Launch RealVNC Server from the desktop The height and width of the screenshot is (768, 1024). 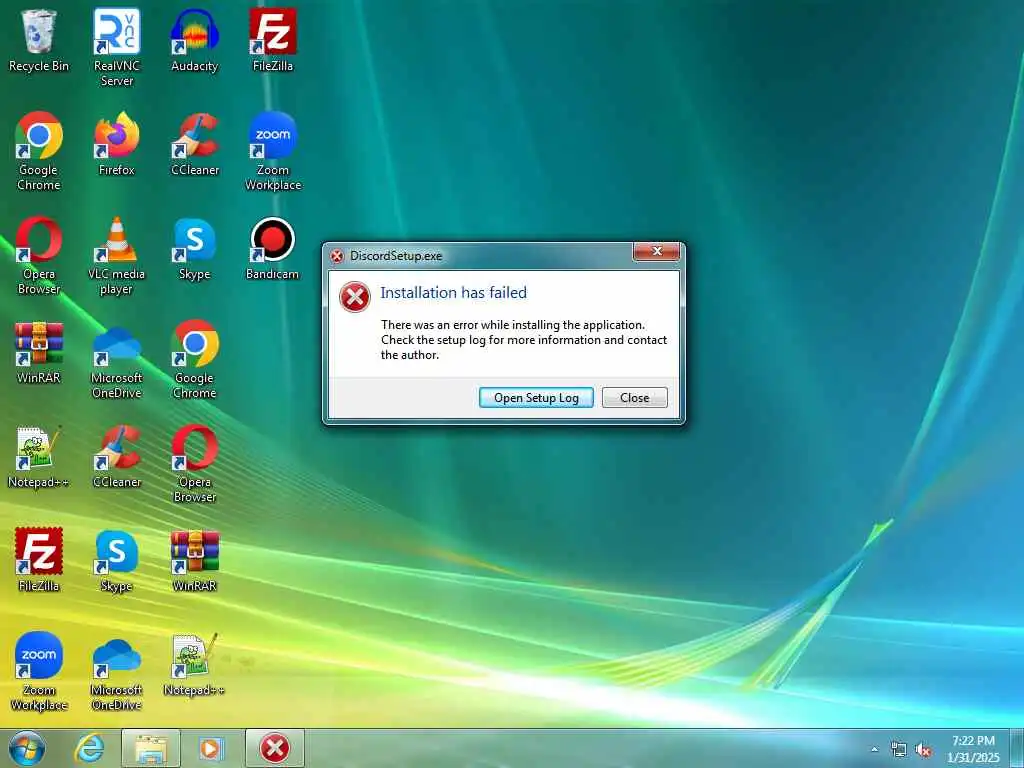[x=116, y=48]
